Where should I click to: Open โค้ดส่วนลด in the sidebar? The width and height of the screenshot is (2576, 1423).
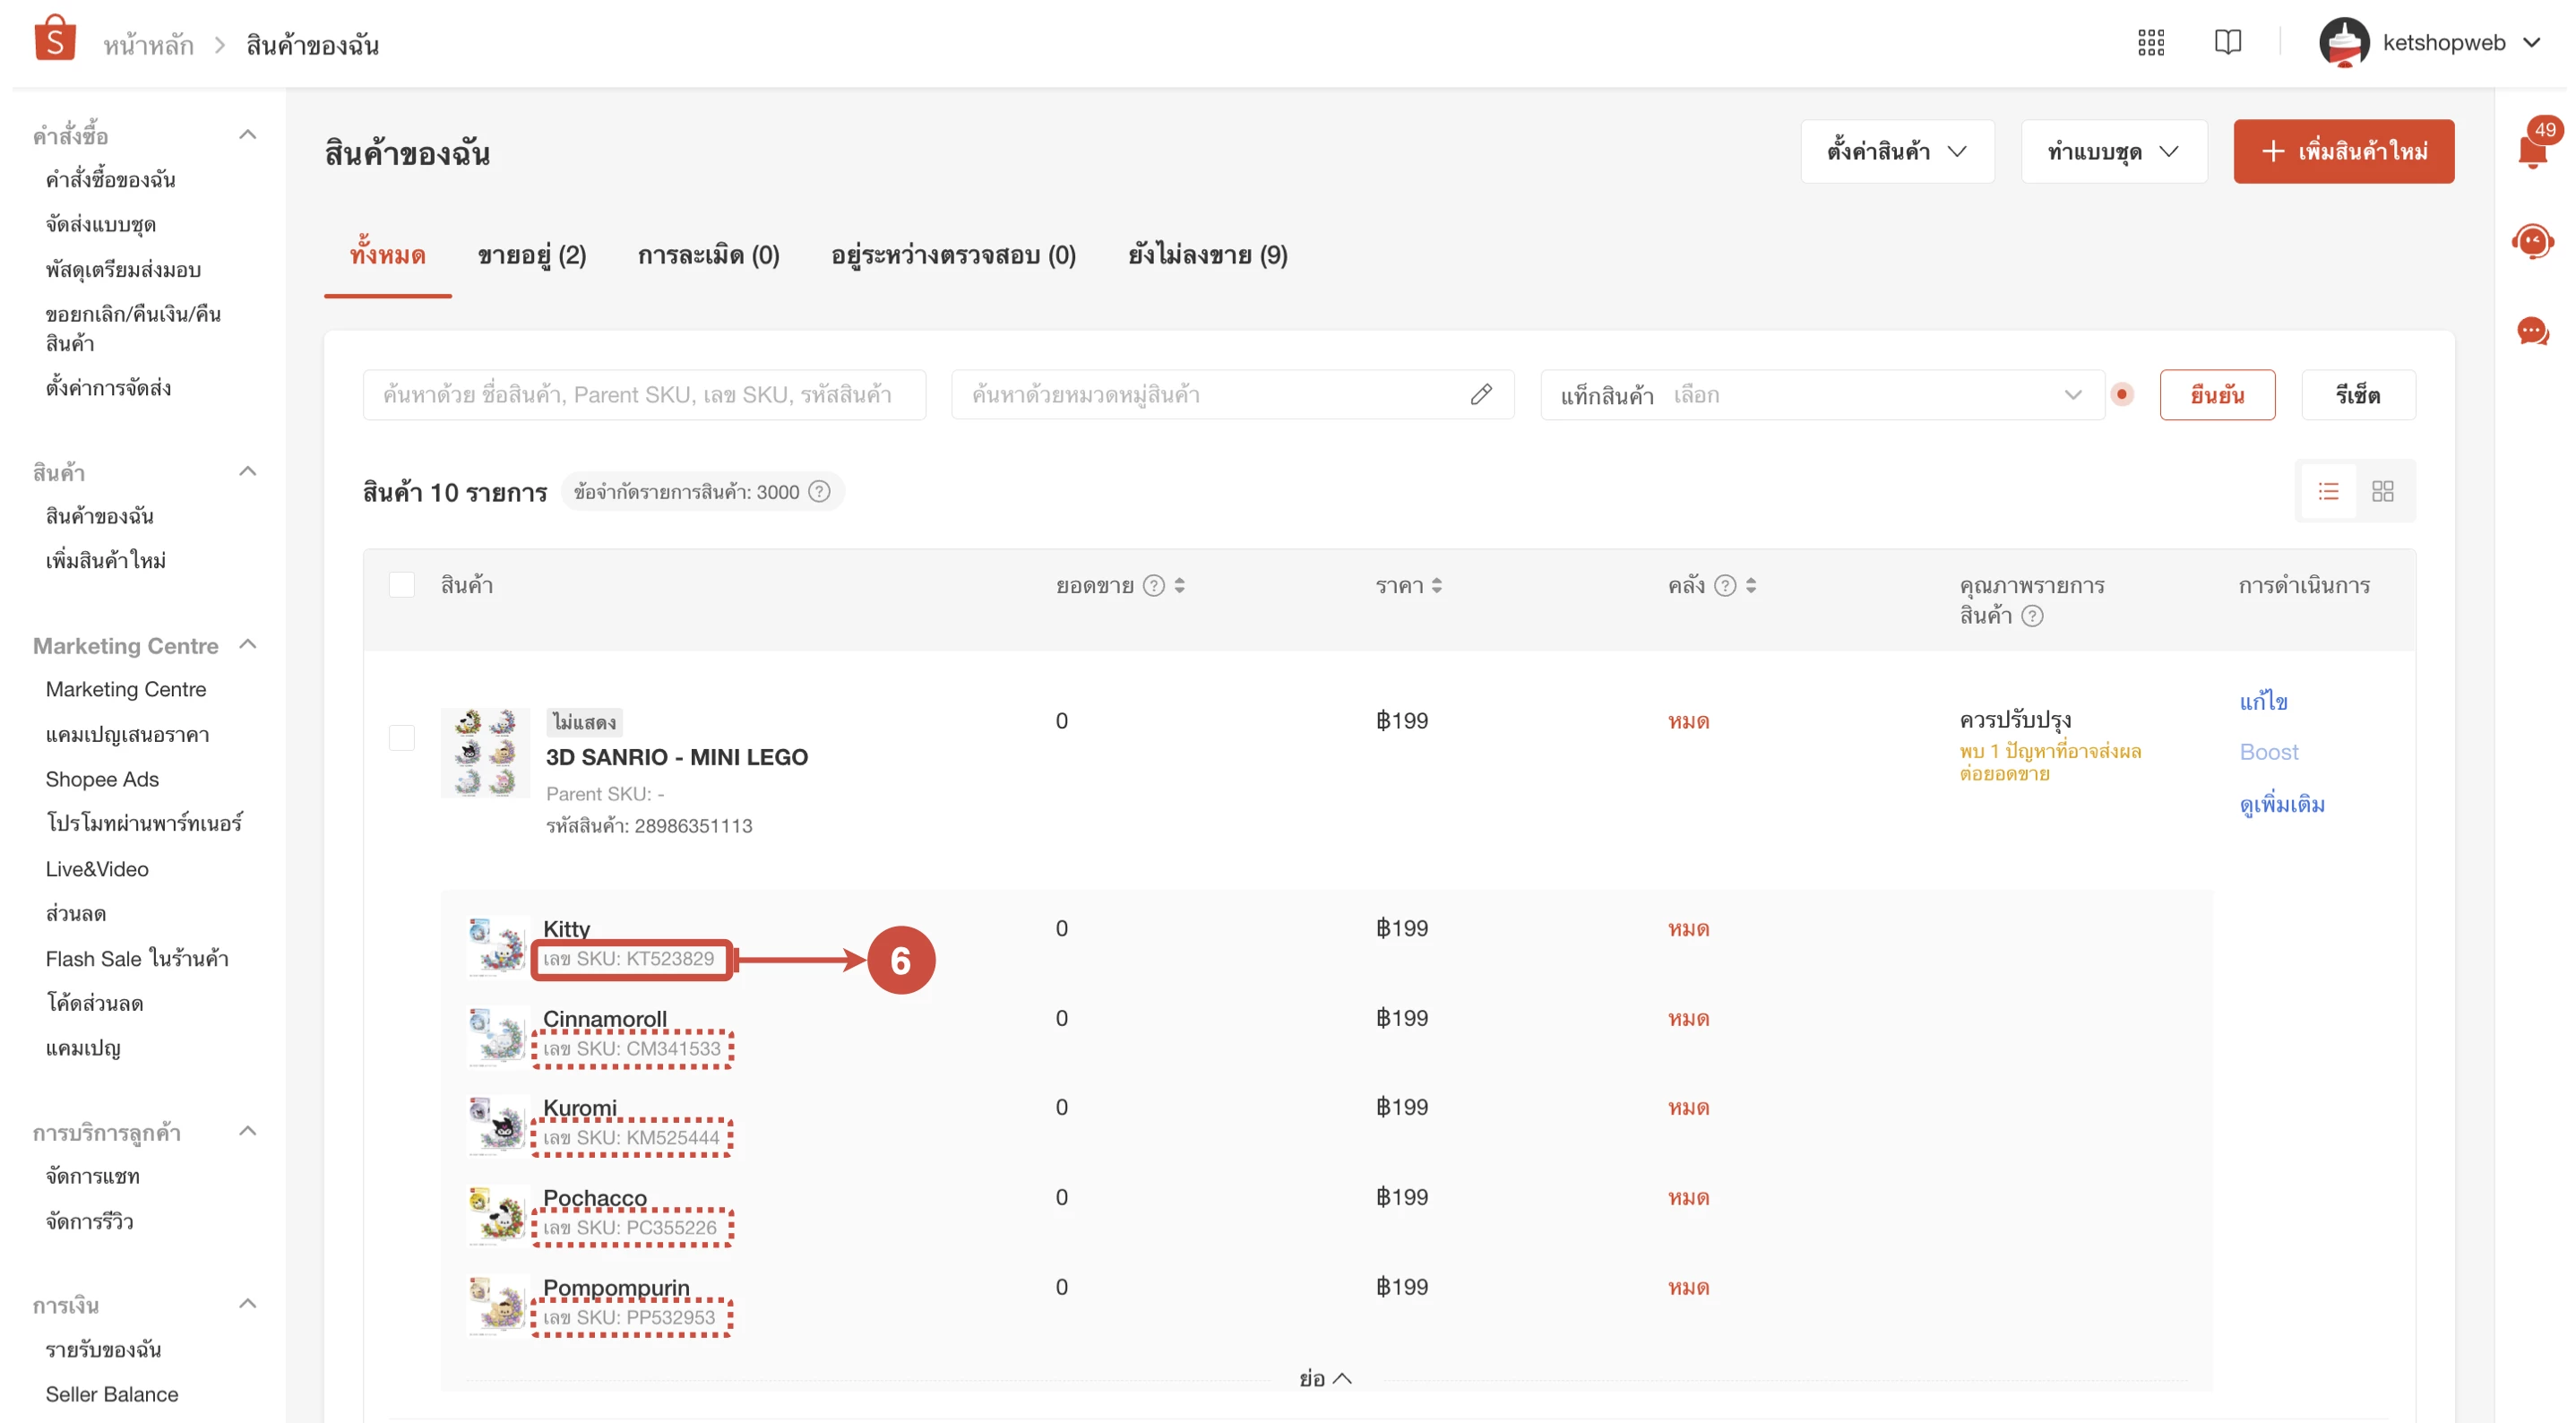tap(95, 1003)
